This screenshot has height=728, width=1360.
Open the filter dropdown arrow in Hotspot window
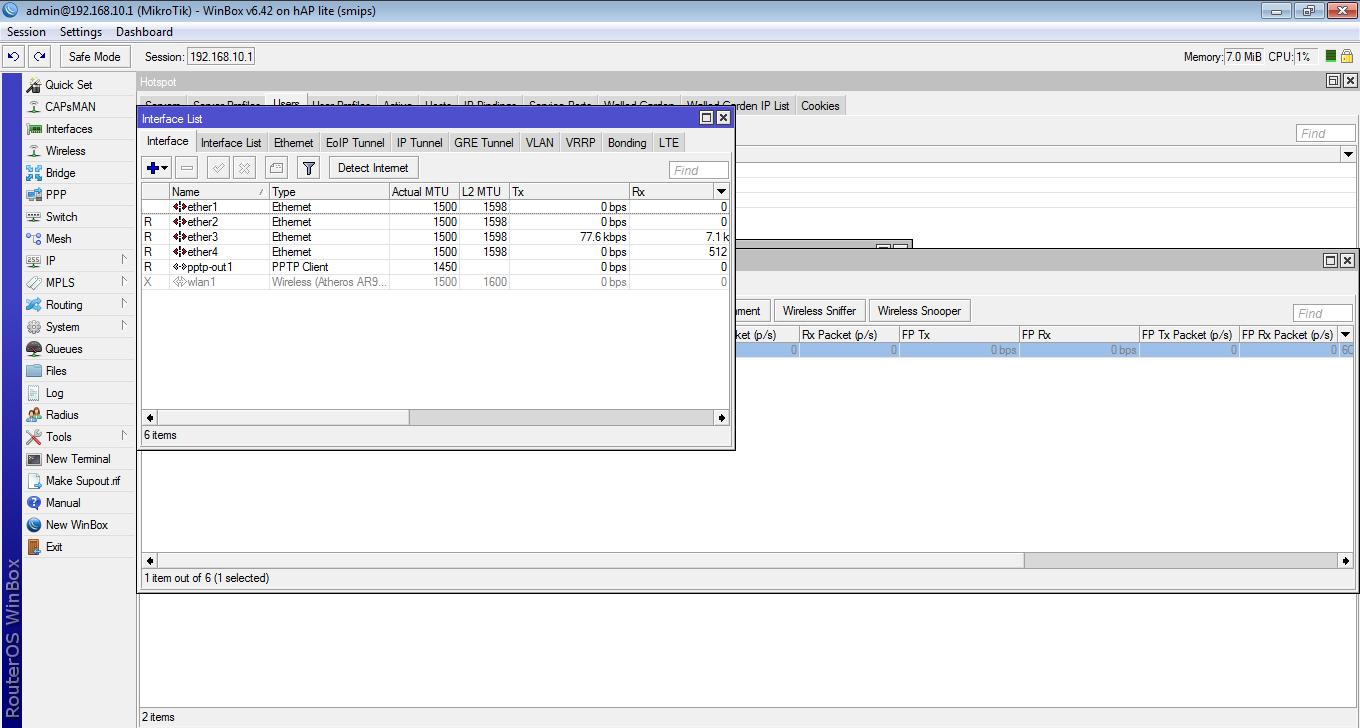point(1348,155)
